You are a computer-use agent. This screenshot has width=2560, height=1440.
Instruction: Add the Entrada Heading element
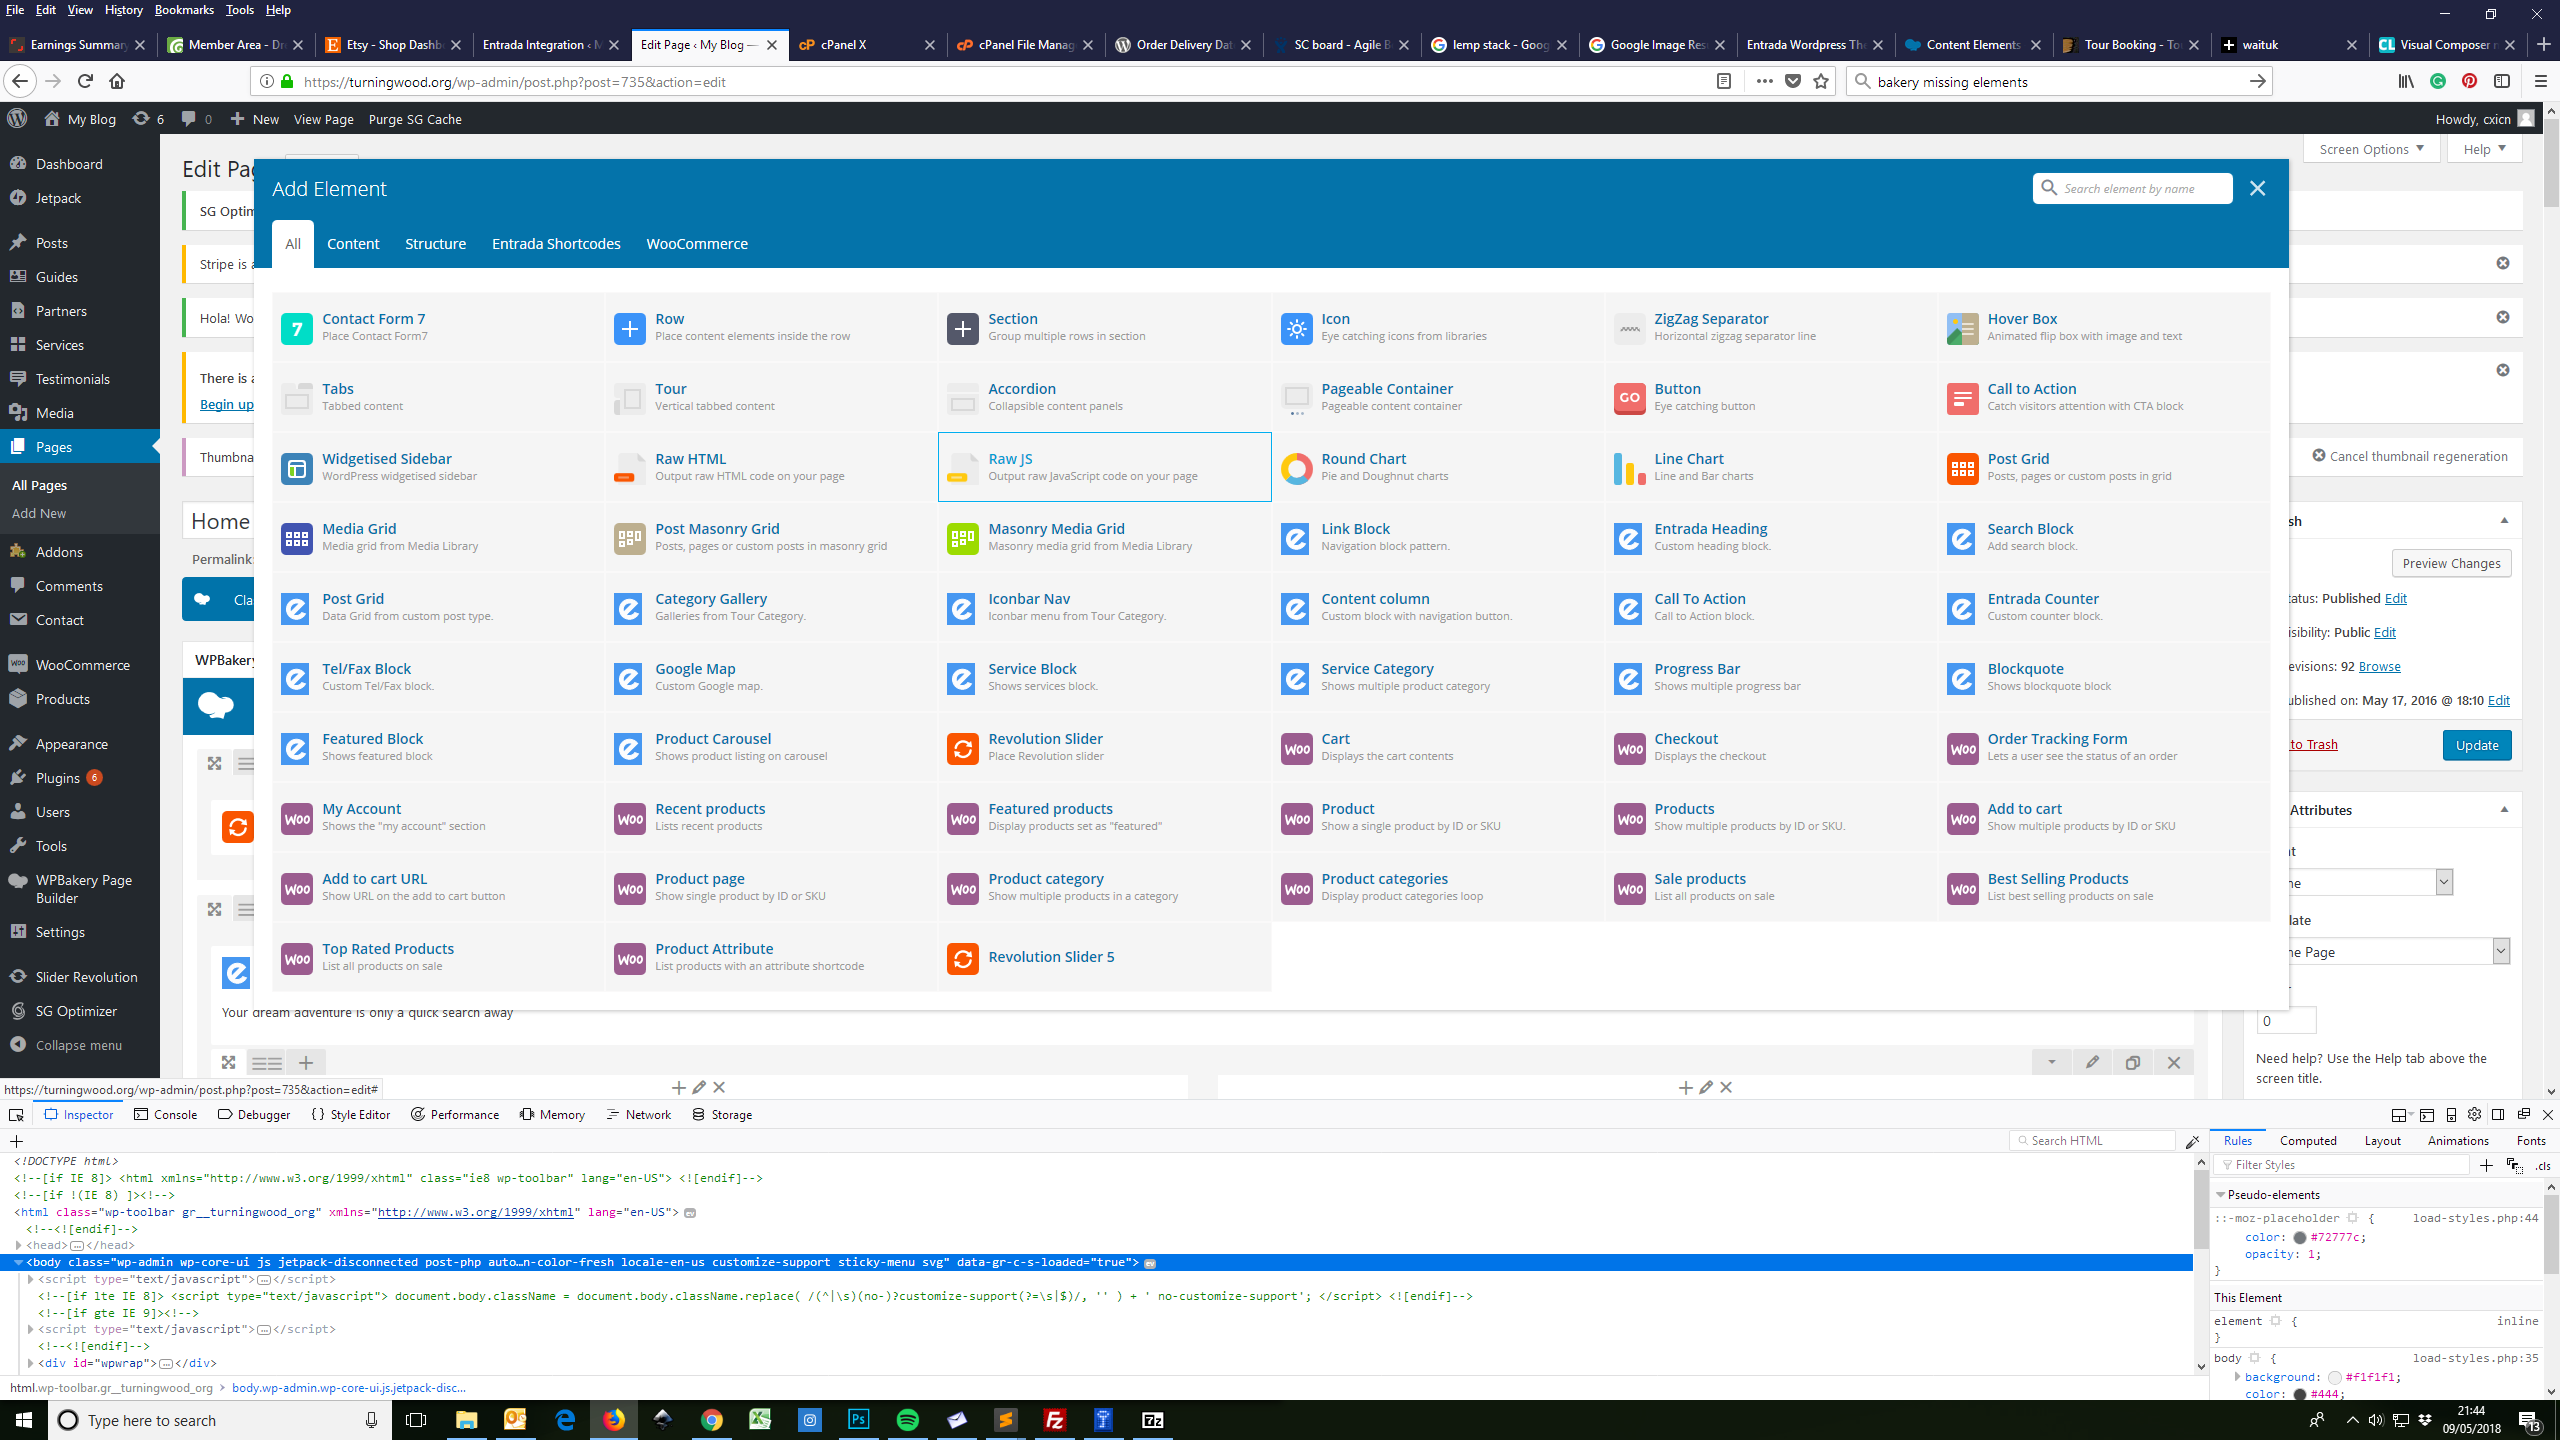point(1770,537)
